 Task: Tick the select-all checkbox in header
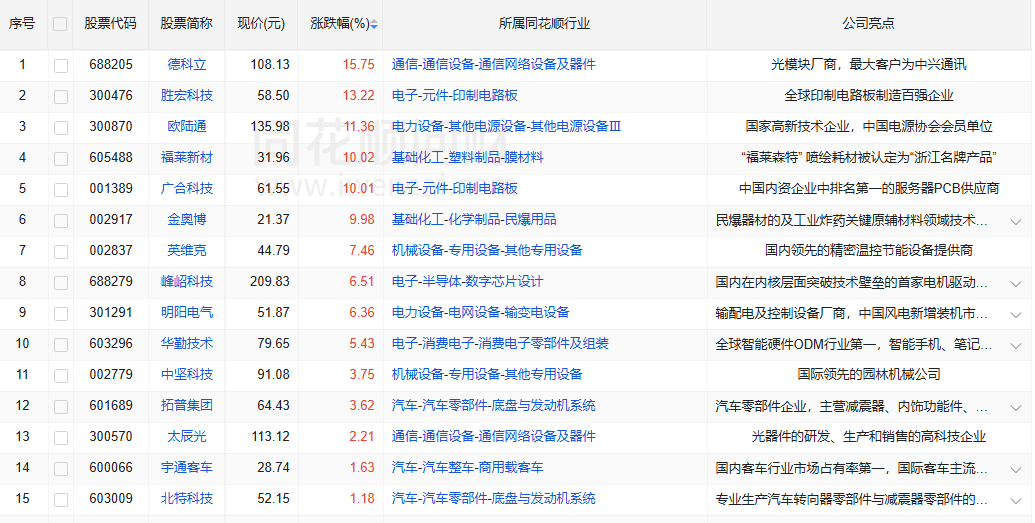[x=60, y=24]
